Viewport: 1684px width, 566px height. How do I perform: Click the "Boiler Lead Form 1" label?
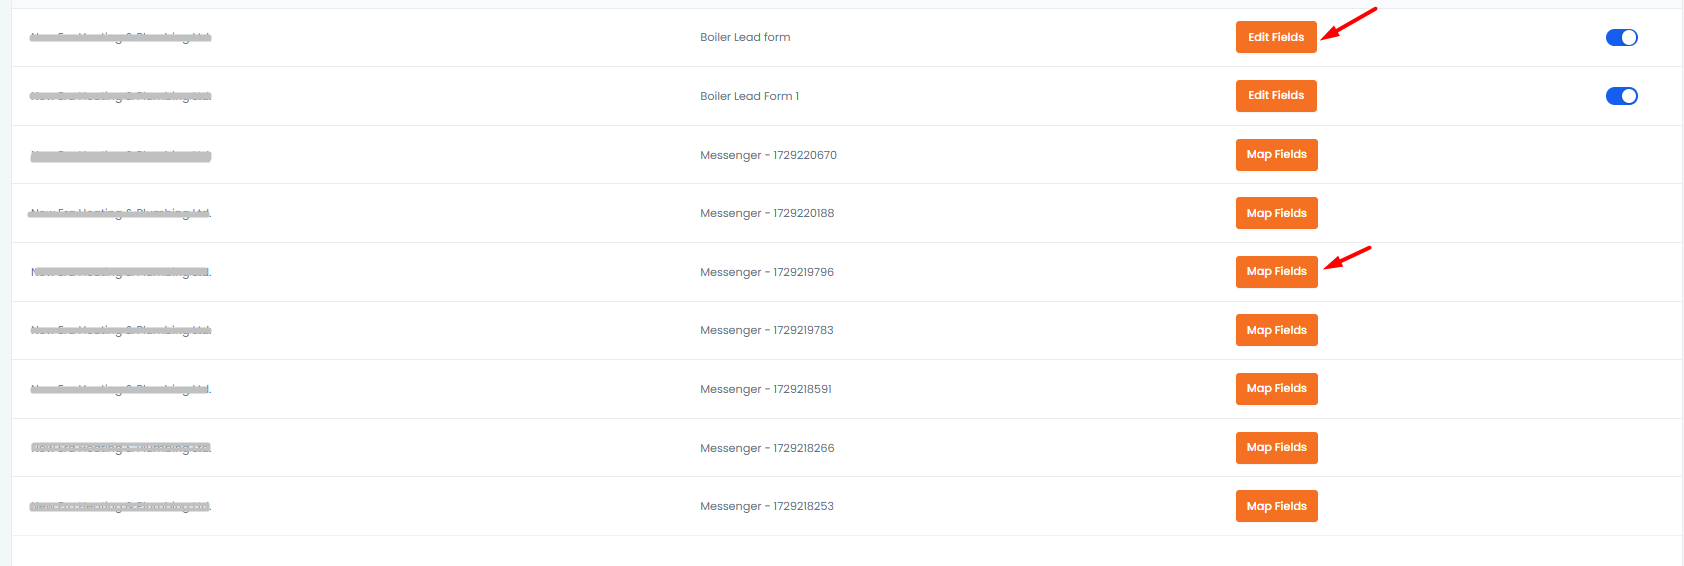coord(749,97)
